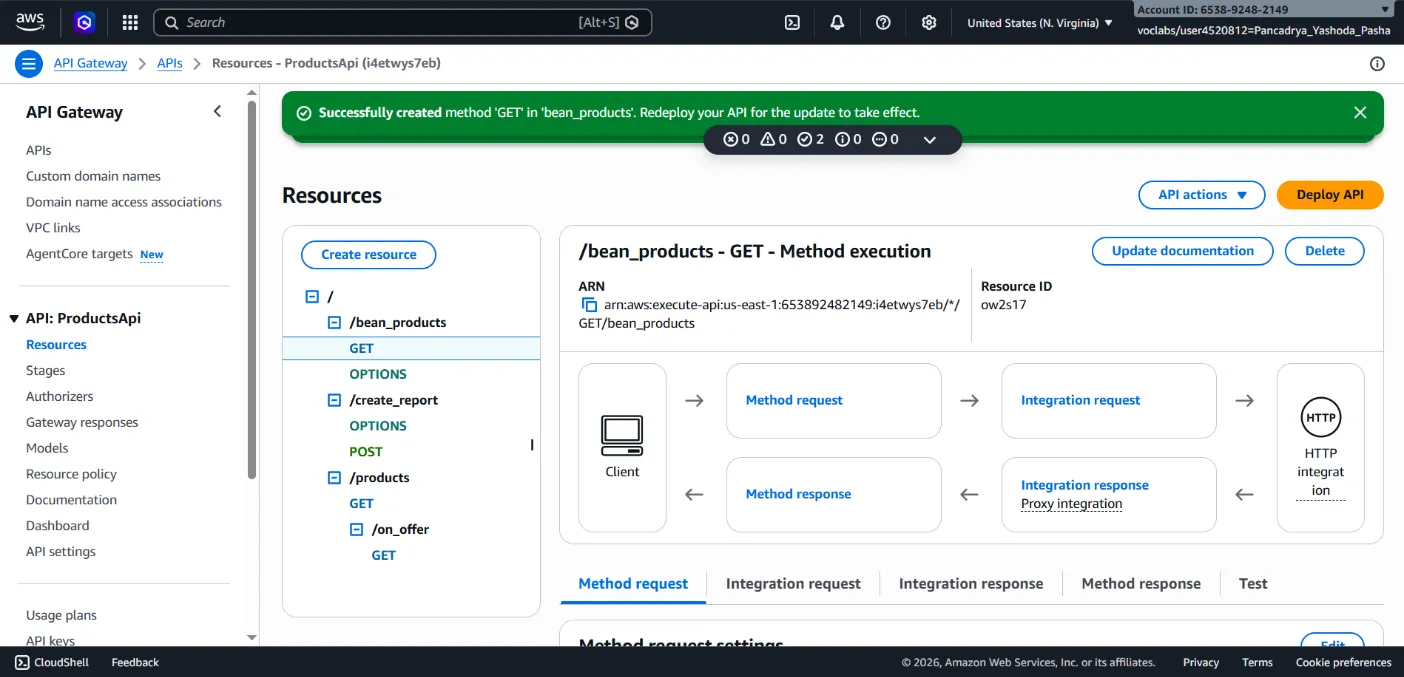Switch to the Test tab
The width and height of the screenshot is (1404, 677).
pos(1253,584)
